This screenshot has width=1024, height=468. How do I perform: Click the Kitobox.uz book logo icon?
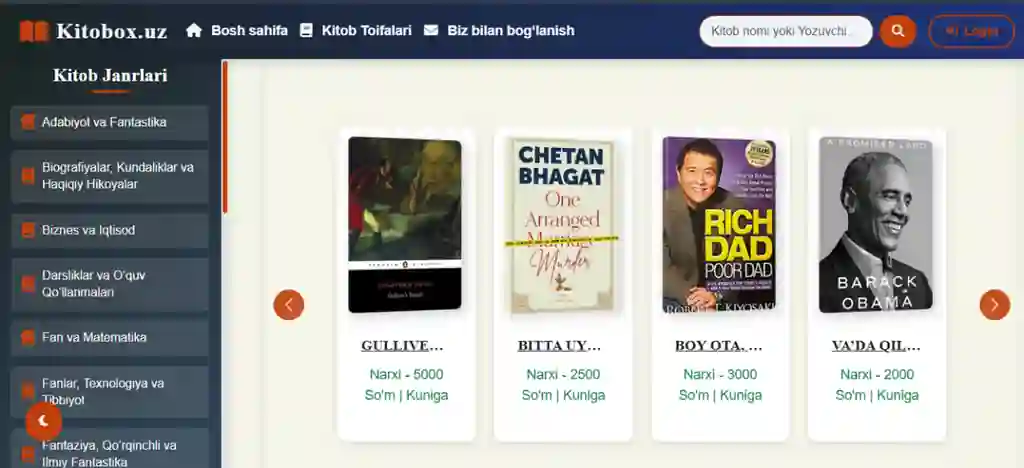[34, 31]
